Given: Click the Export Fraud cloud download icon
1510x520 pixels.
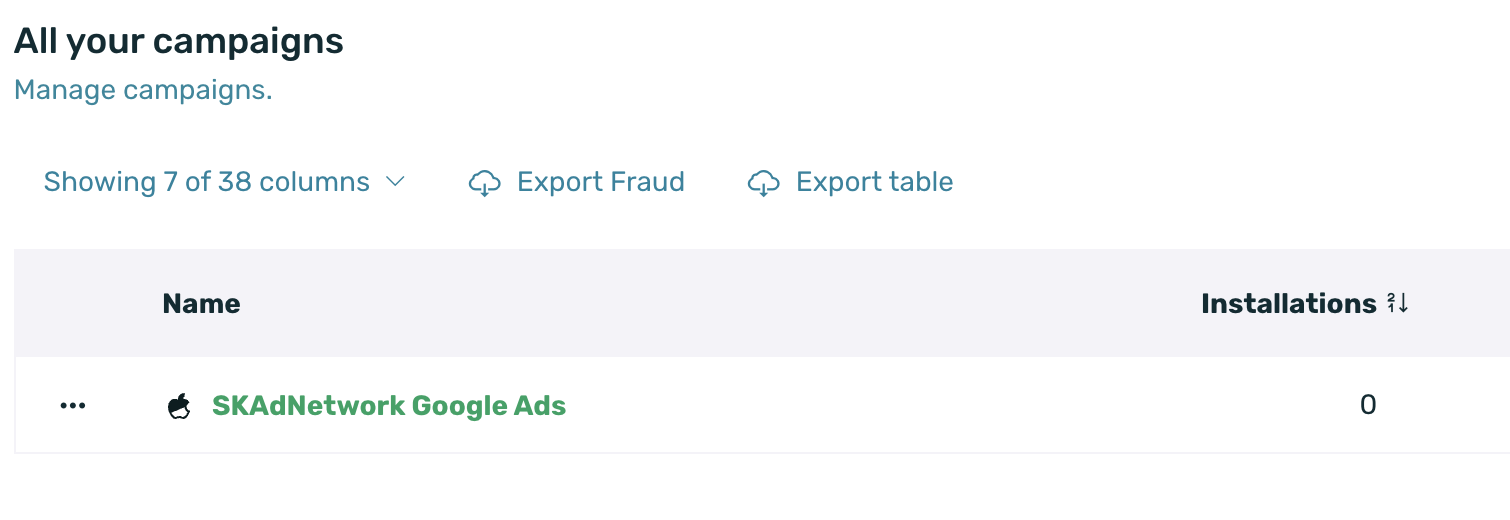Looking at the screenshot, I should click(x=485, y=183).
